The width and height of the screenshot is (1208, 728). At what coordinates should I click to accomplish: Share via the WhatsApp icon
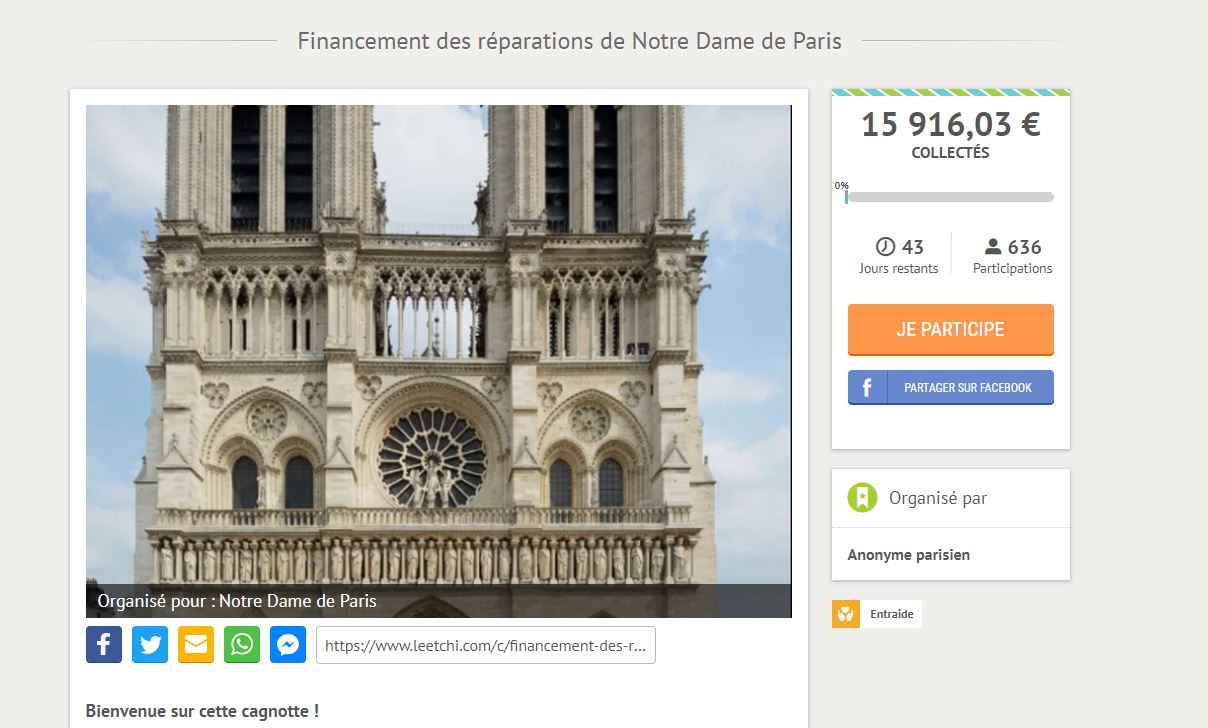click(242, 645)
